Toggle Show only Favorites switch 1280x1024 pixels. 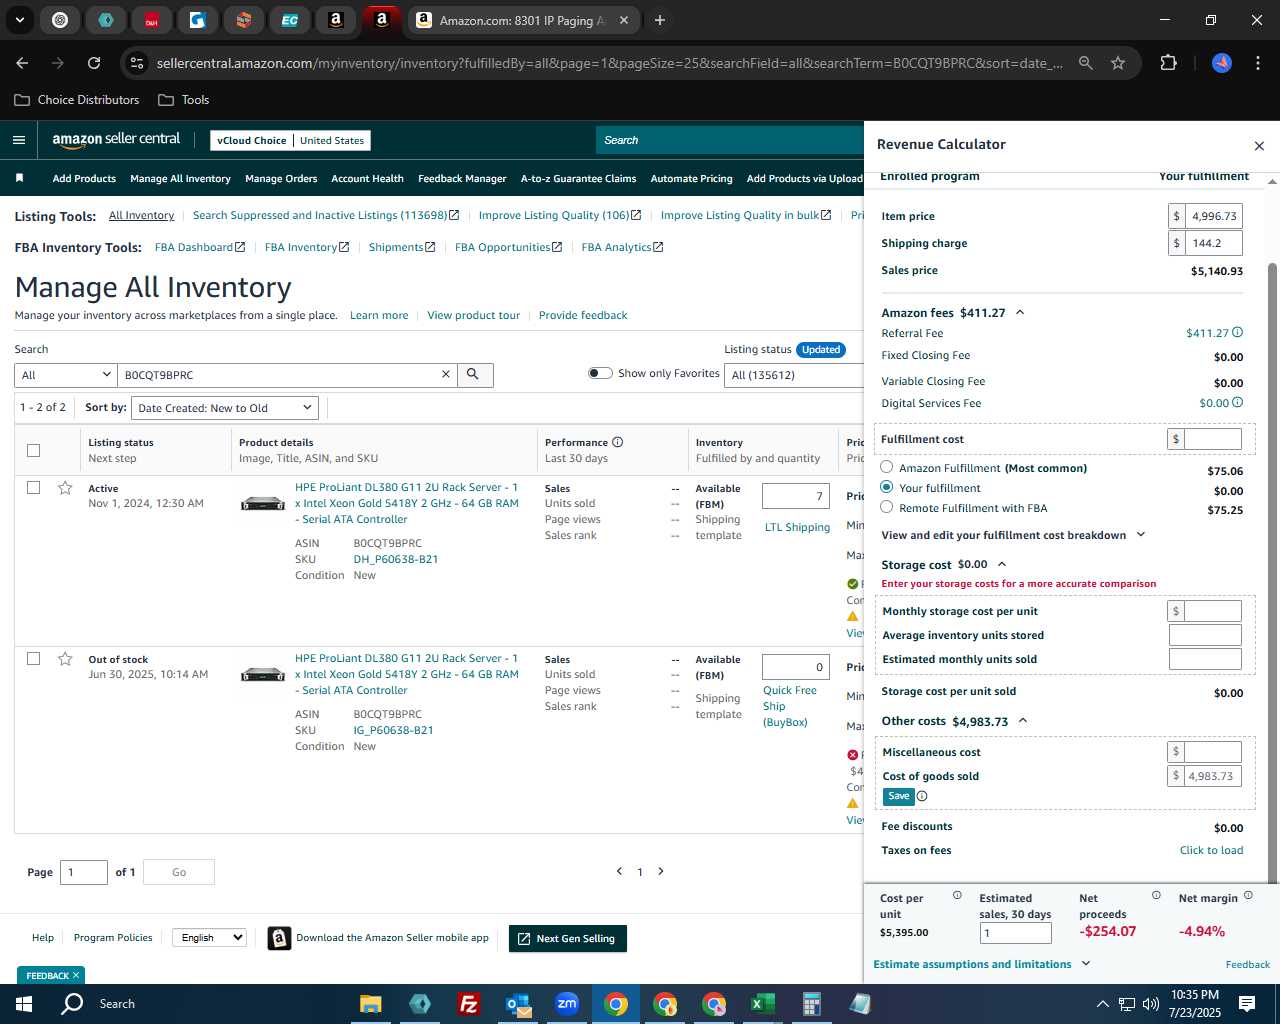(x=600, y=373)
